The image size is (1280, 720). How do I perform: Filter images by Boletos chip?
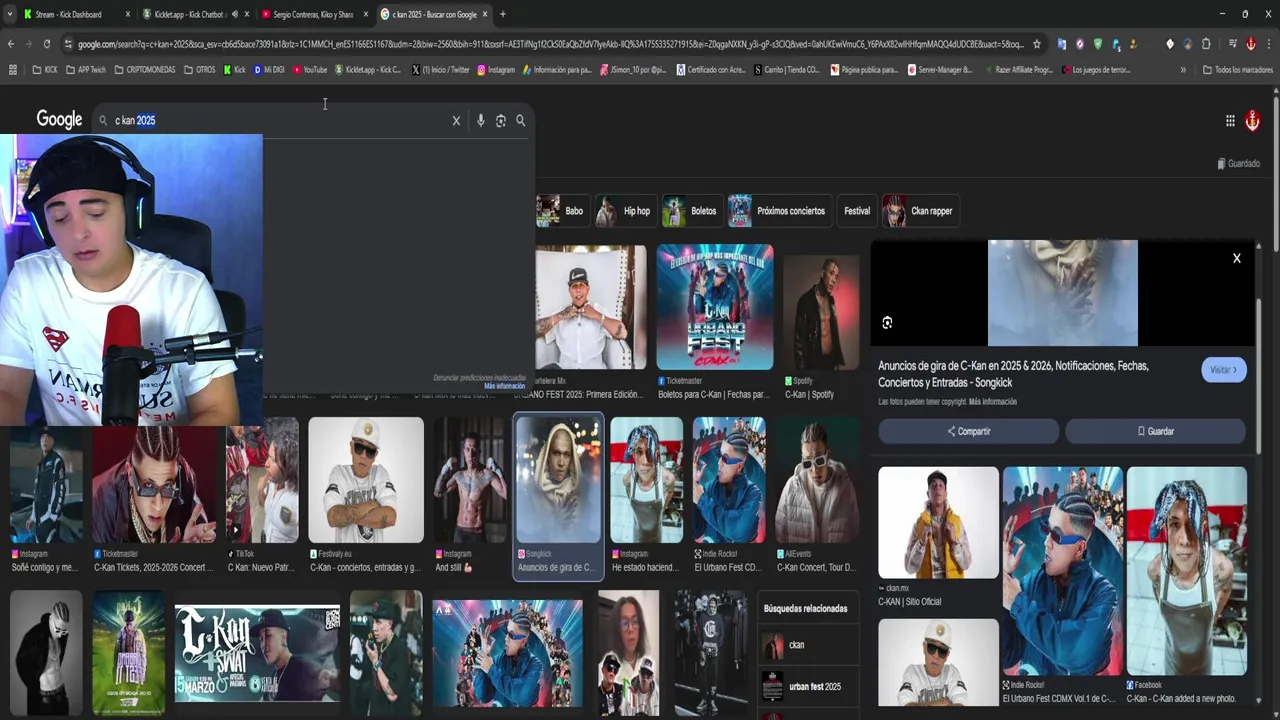tap(691, 211)
